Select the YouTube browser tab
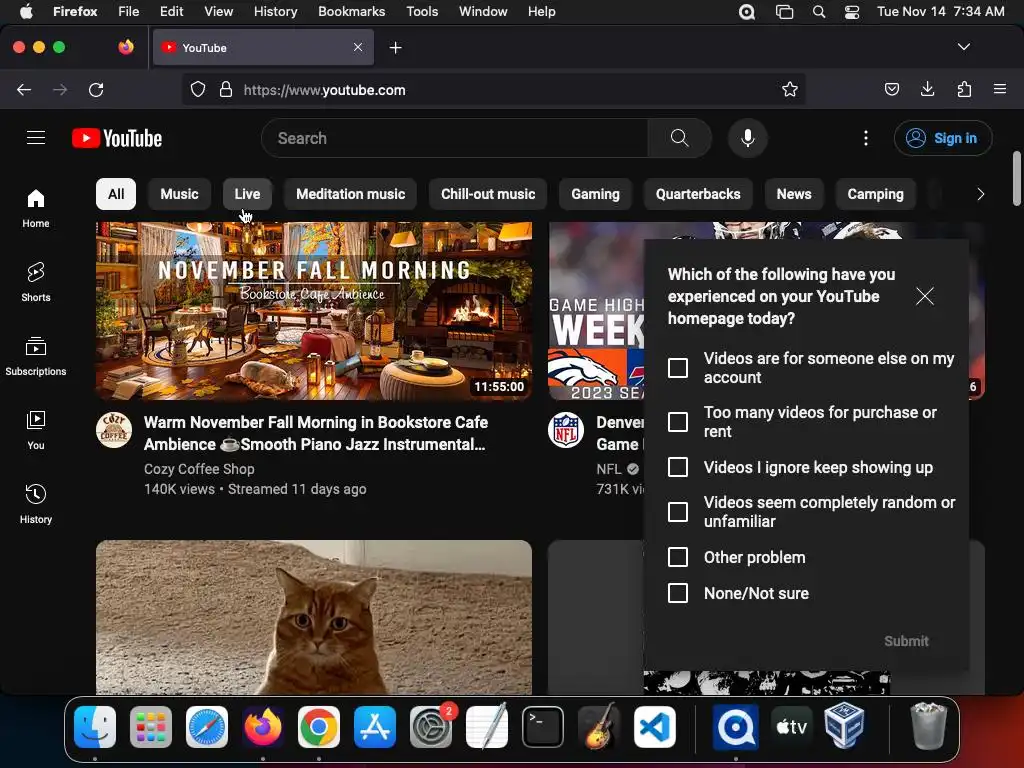 coord(263,48)
